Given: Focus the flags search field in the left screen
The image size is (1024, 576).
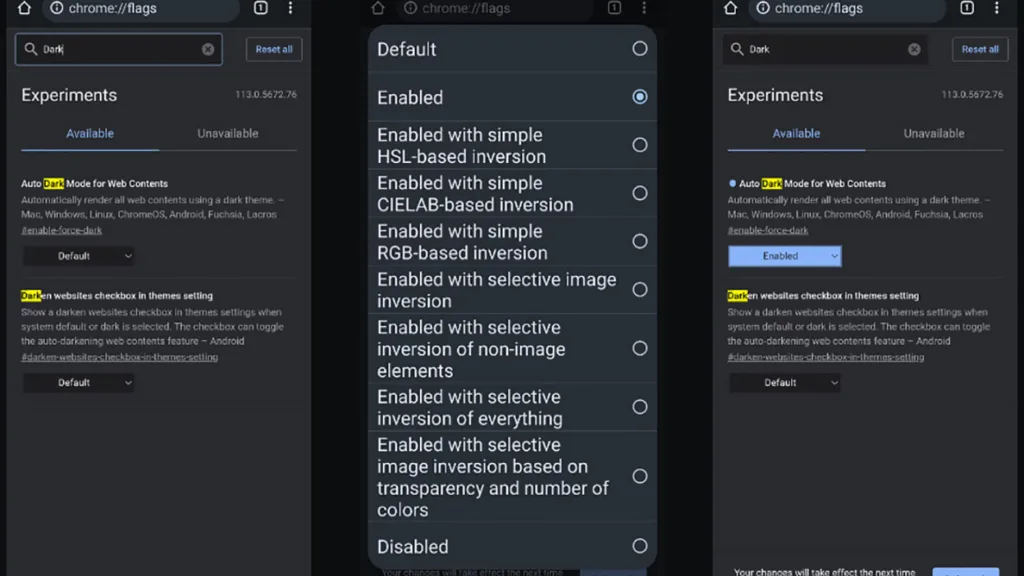Looking at the screenshot, I should (x=119, y=49).
